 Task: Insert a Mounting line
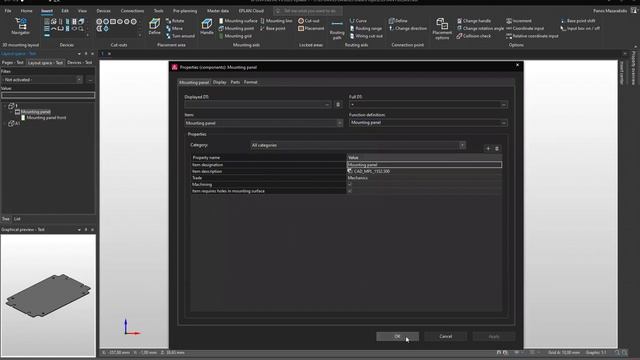tap(276, 20)
